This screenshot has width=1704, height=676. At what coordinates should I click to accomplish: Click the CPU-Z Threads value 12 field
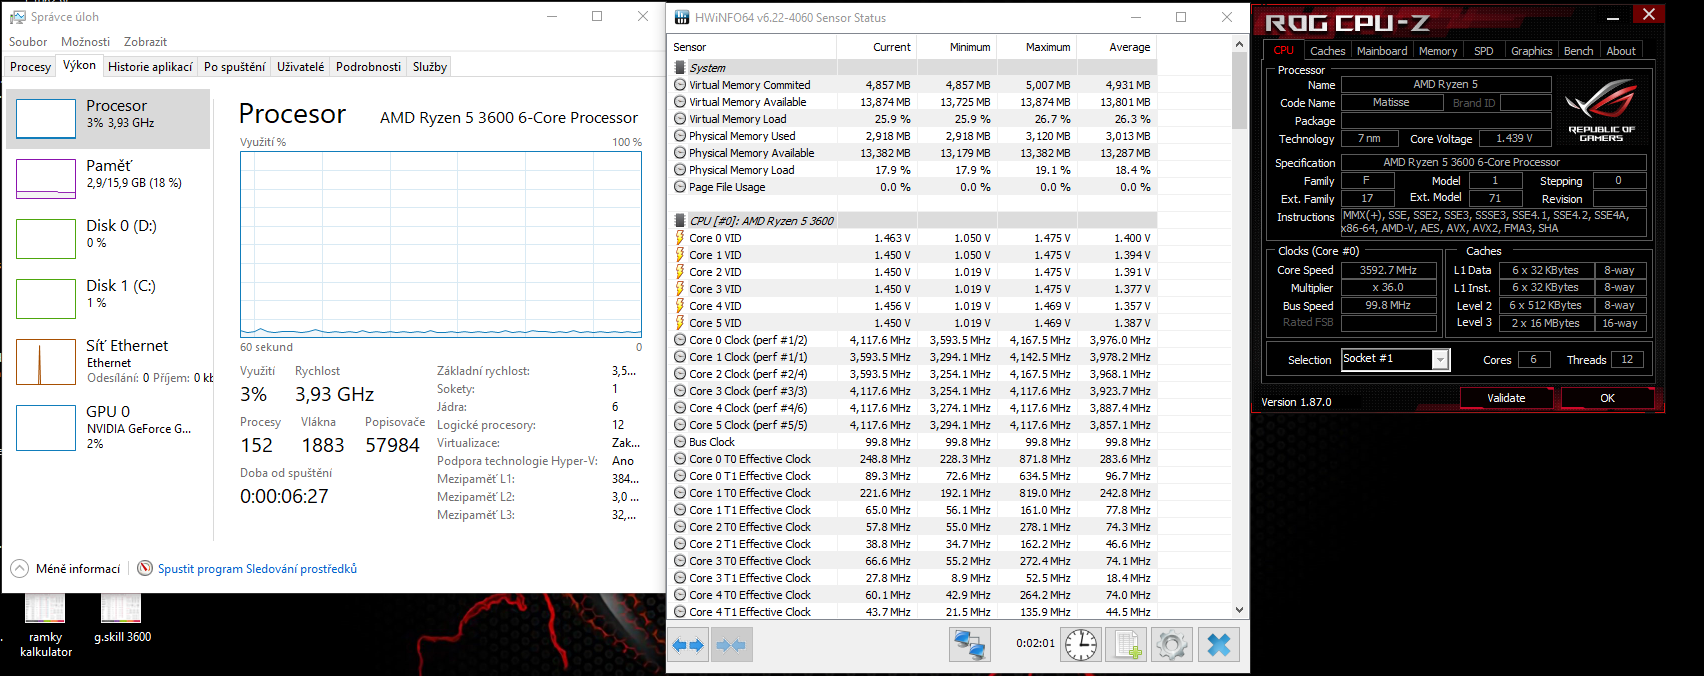click(x=1627, y=360)
